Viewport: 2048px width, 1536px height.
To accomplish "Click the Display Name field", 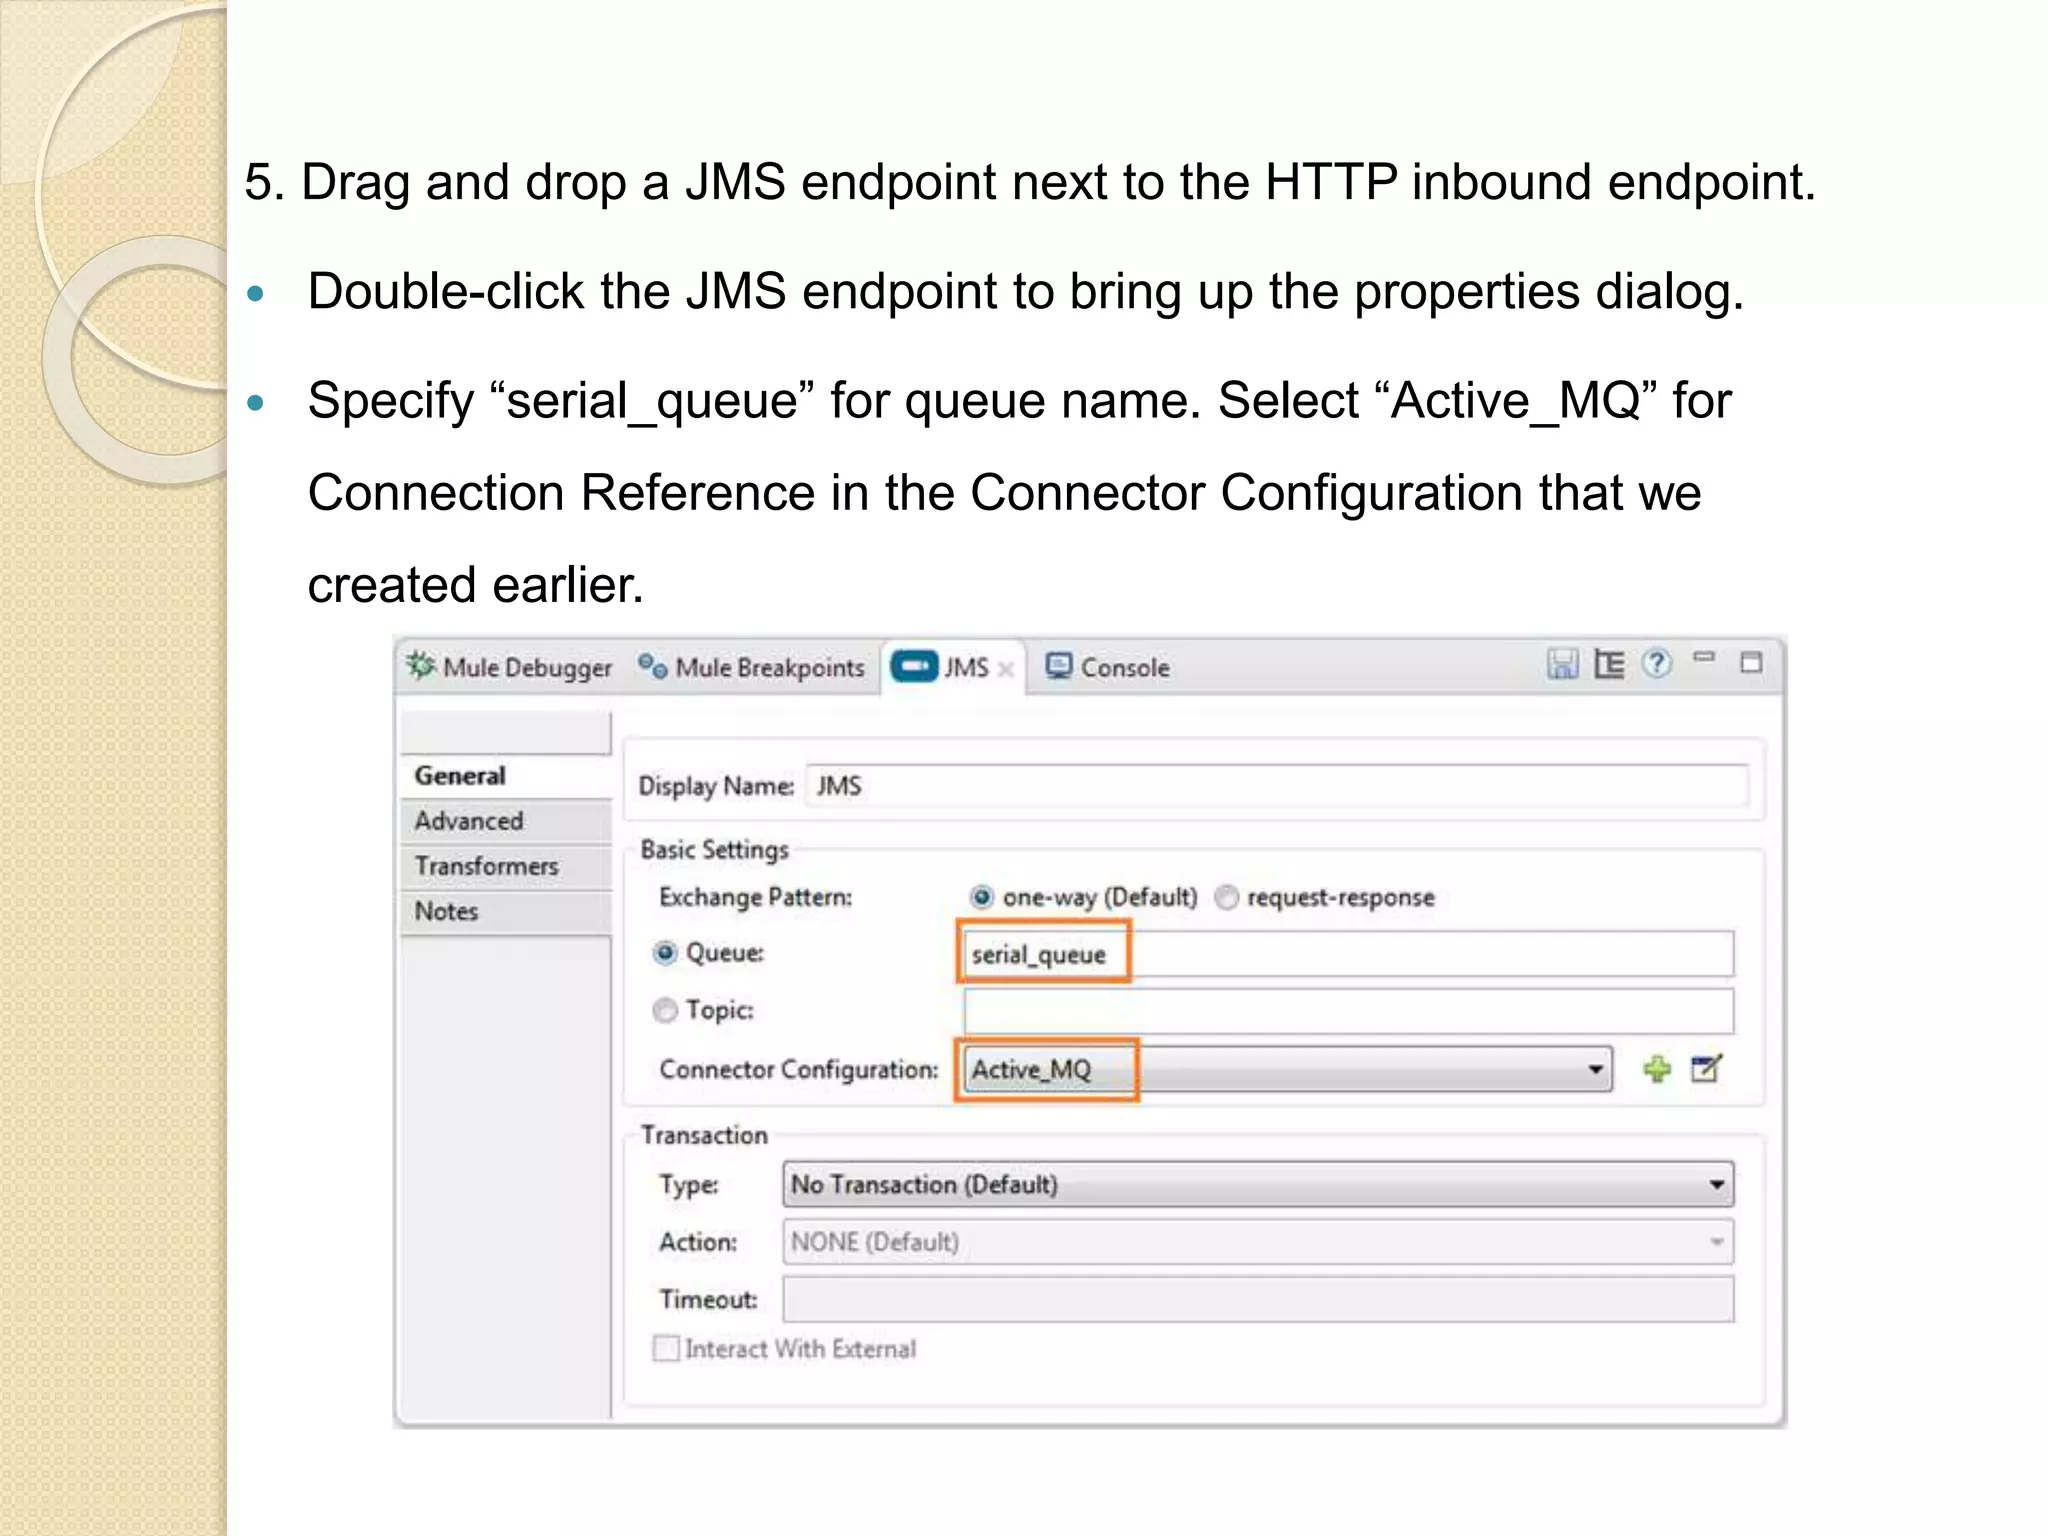I will pyautogui.click(x=1277, y=786).
